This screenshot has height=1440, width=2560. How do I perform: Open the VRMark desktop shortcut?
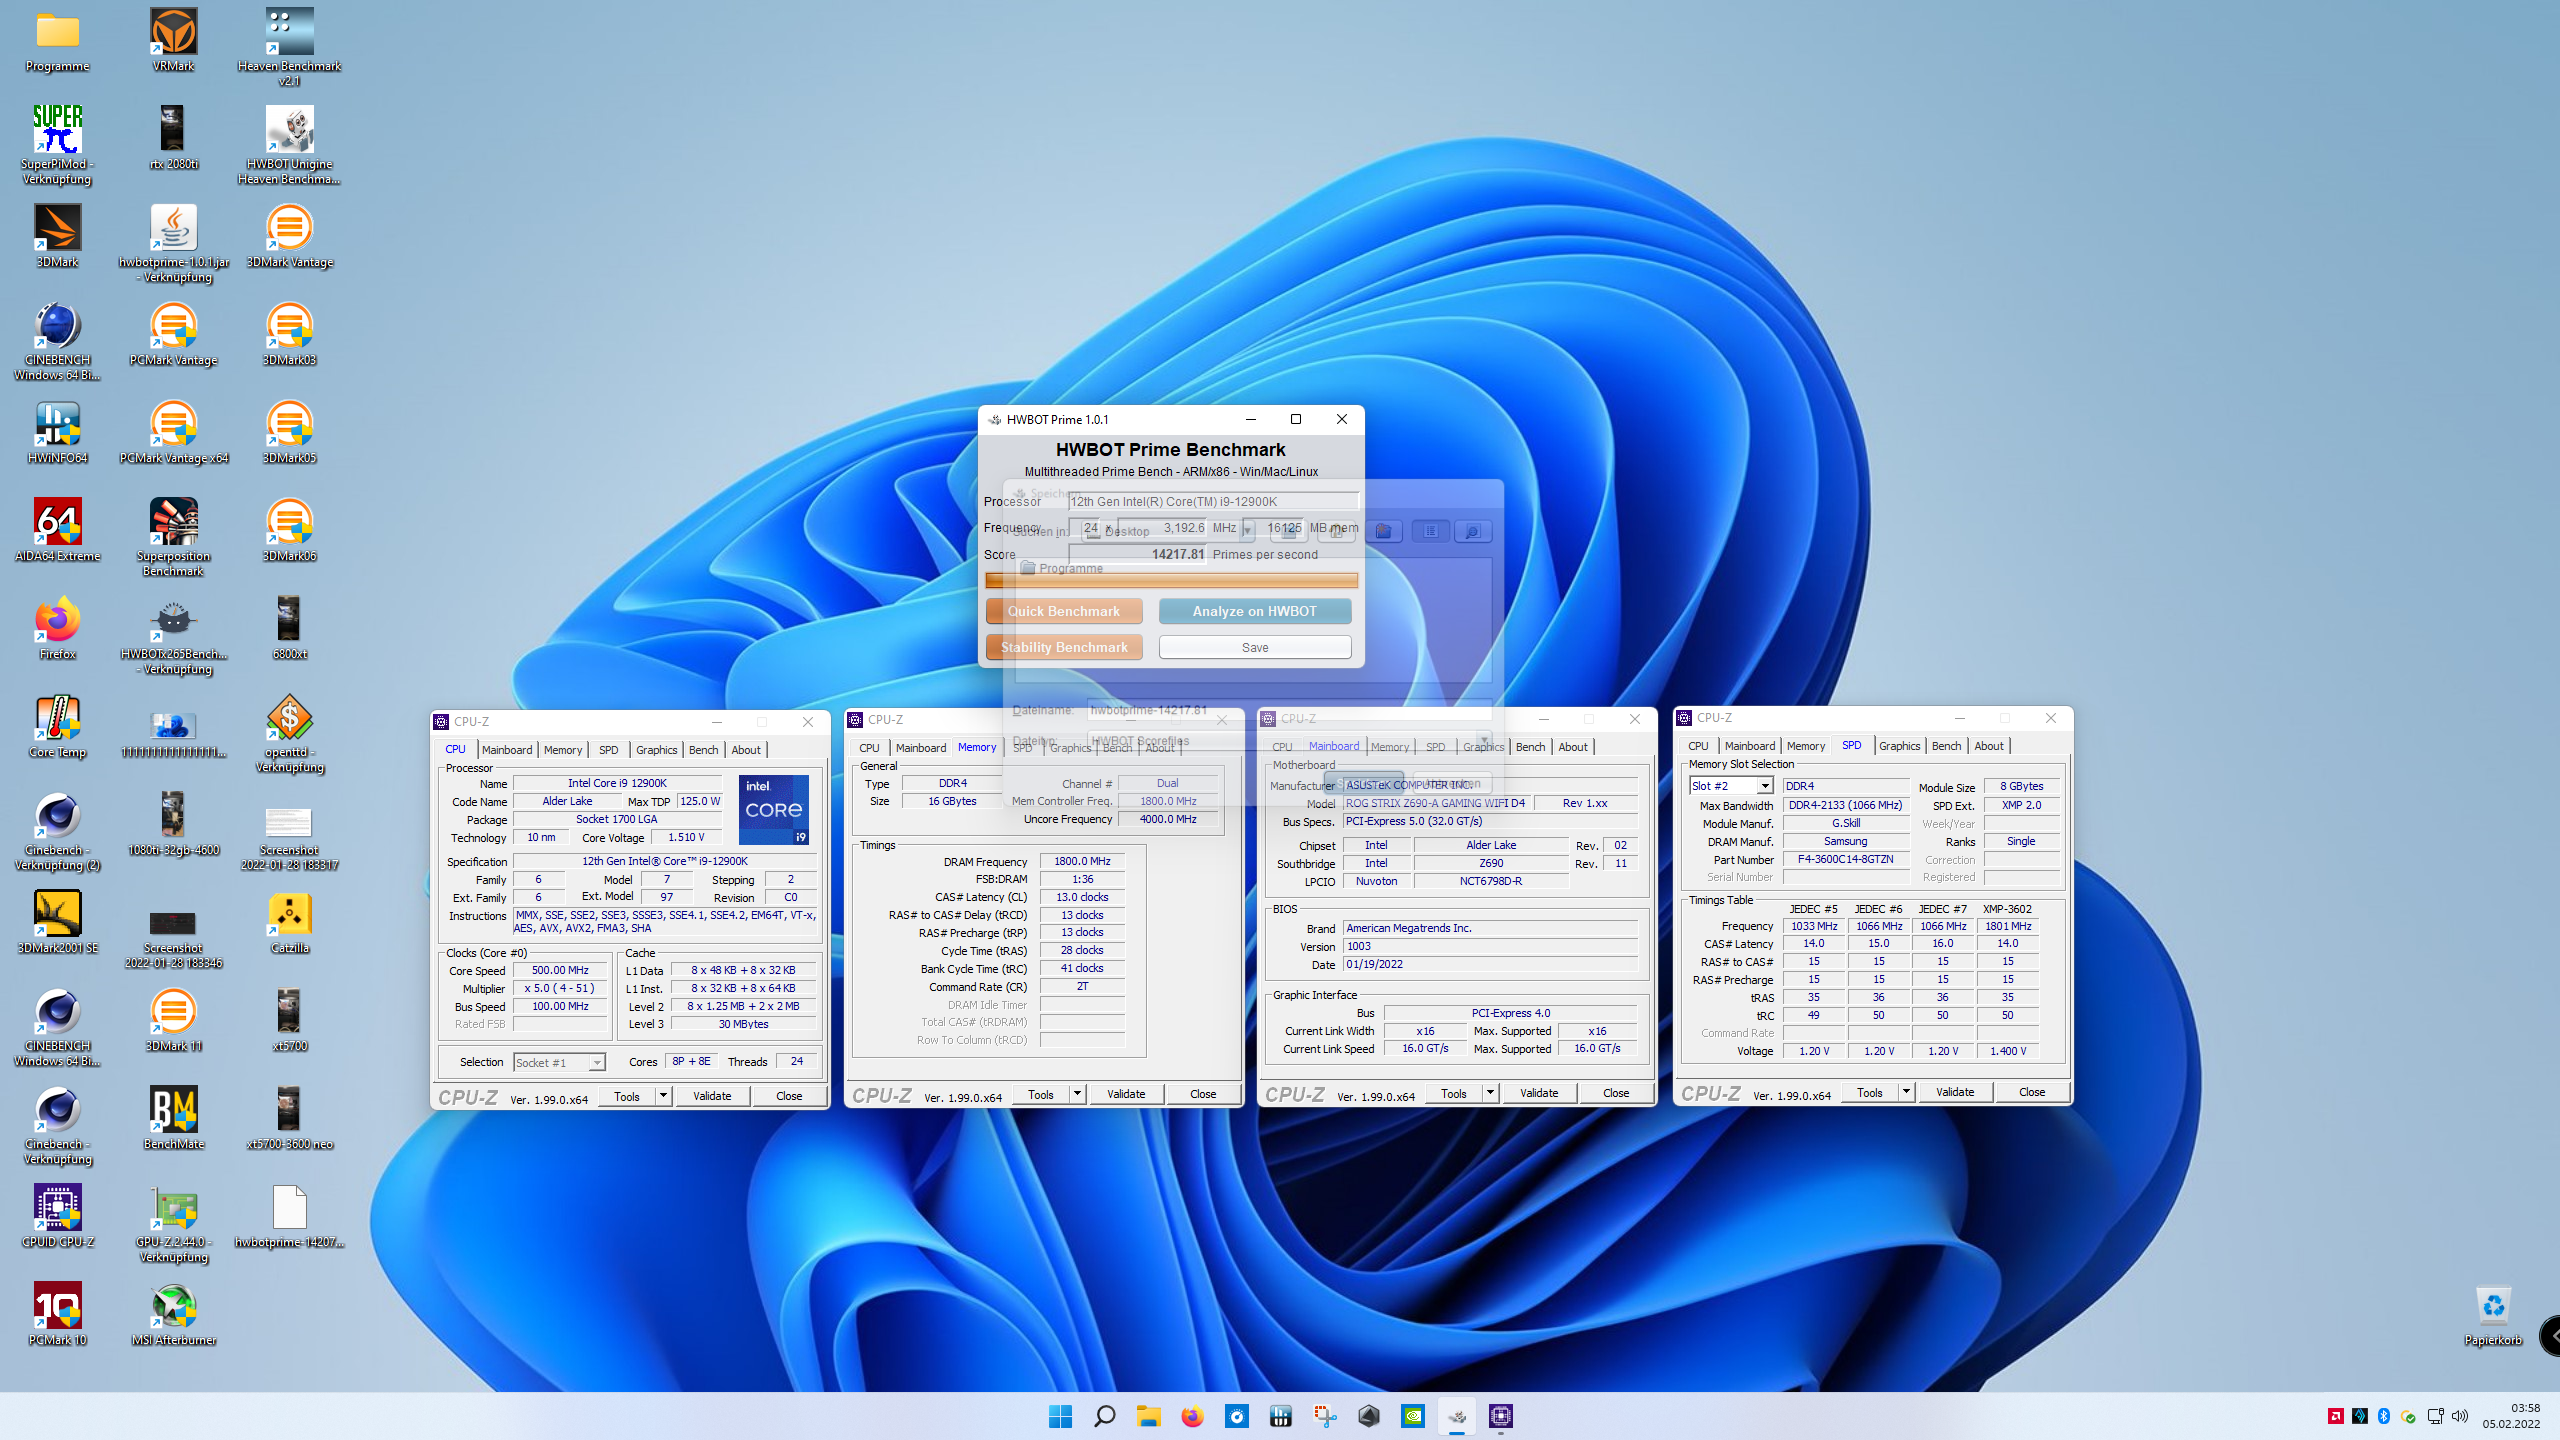(174, 40)
